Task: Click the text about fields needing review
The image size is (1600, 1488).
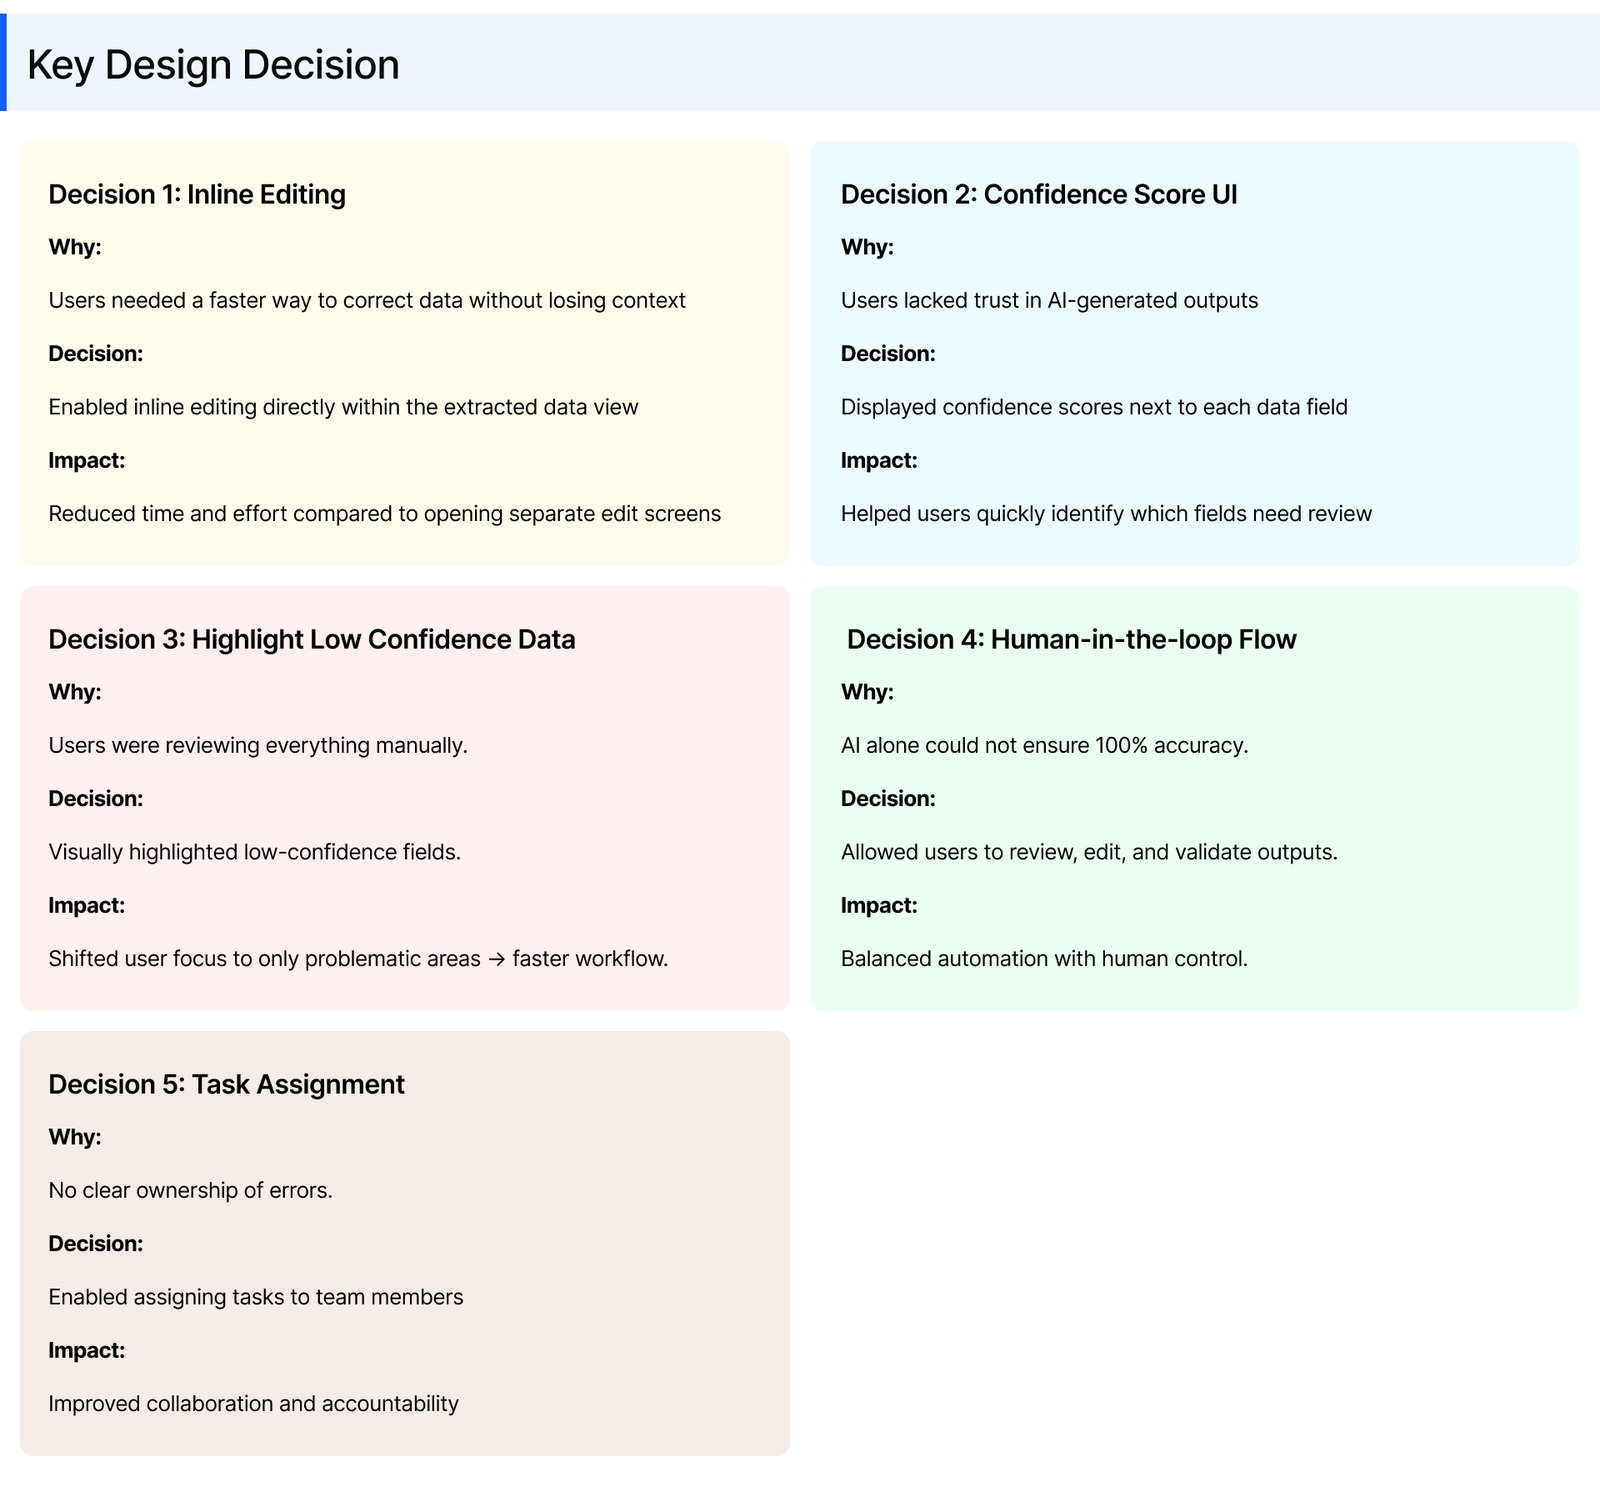Action: coord(1106,513)
